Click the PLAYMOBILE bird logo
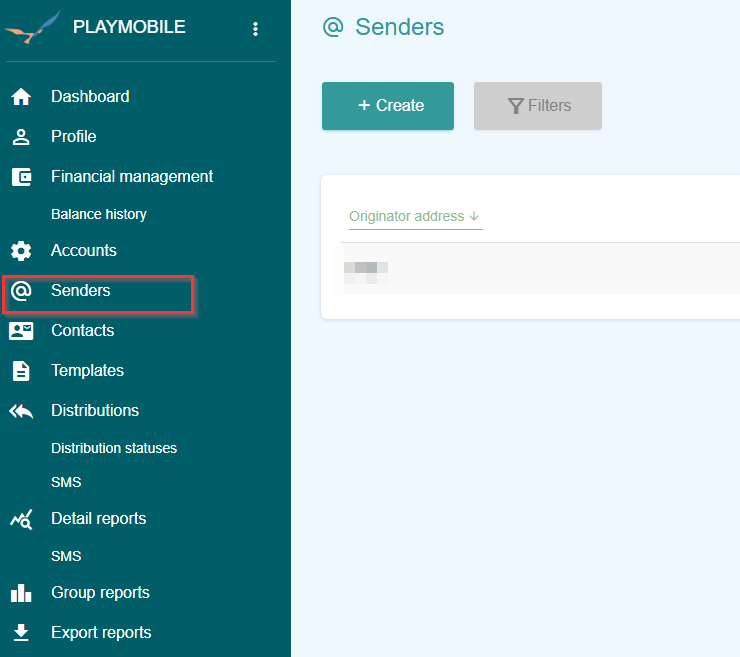This screenshot has width=740, height=657. click(x=33, y=28)
